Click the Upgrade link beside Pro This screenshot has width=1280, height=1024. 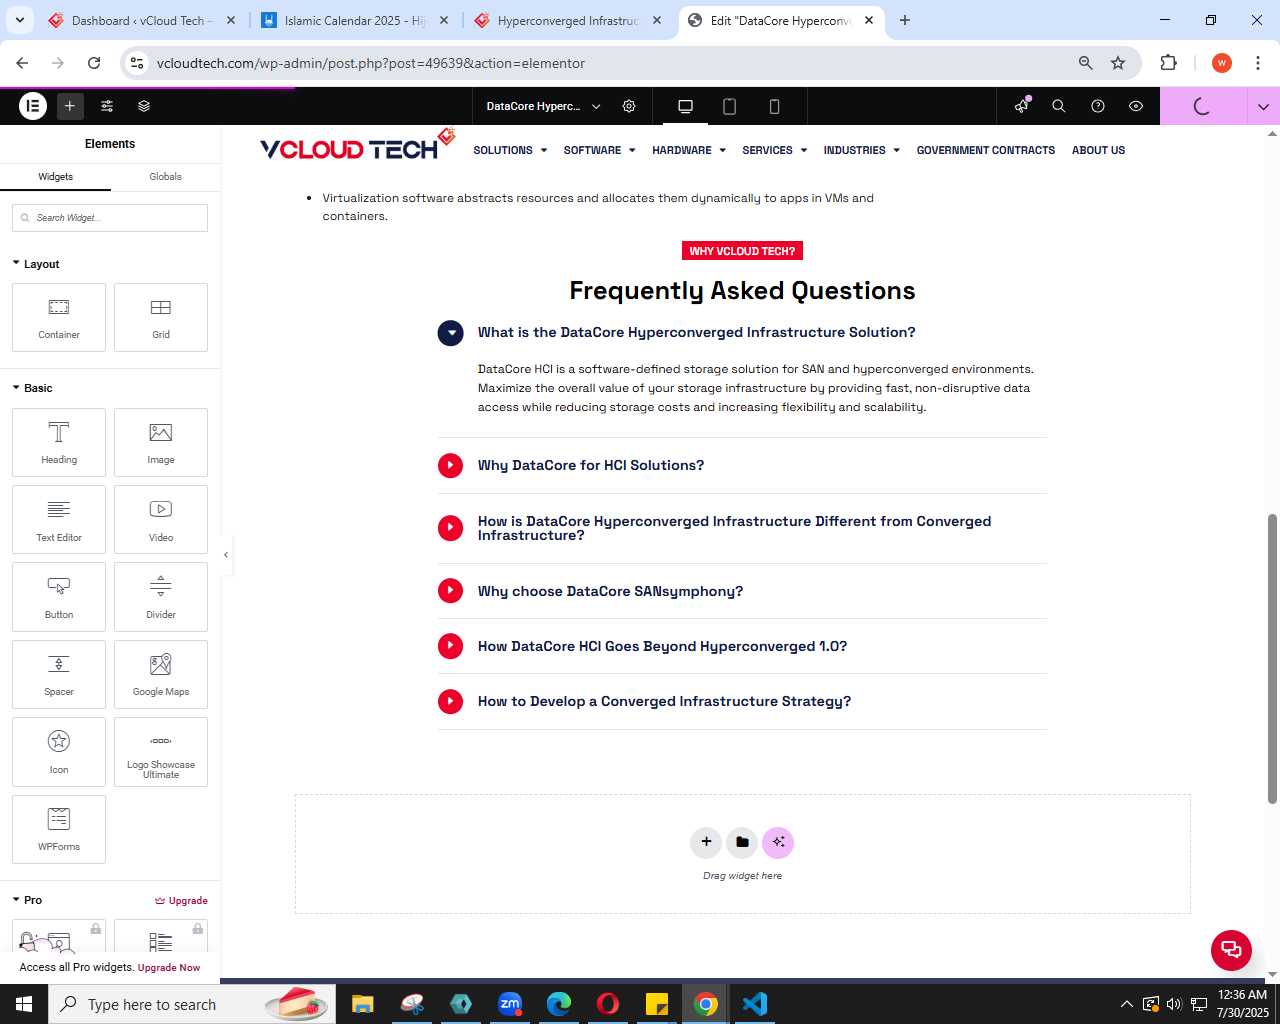click(181, 901)
